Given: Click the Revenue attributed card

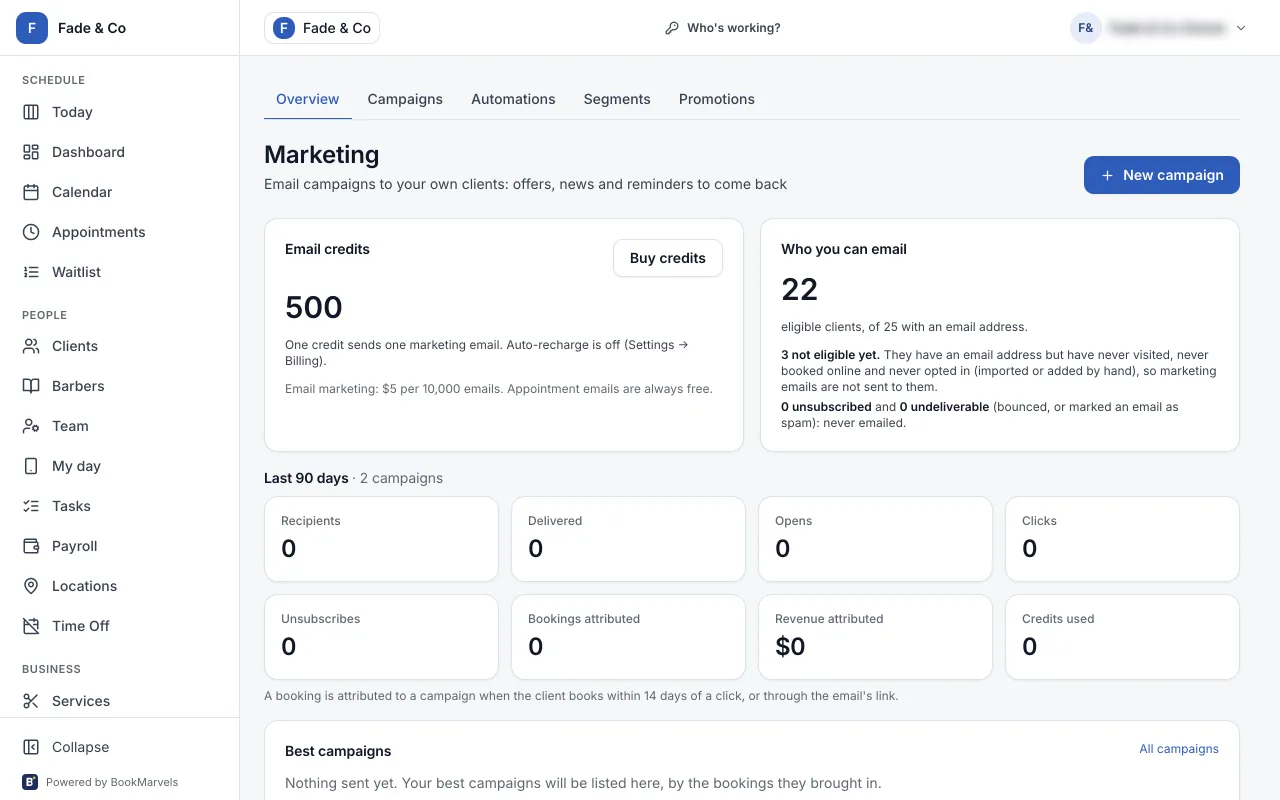Looking at the screenshot, I should click(875, 637).
